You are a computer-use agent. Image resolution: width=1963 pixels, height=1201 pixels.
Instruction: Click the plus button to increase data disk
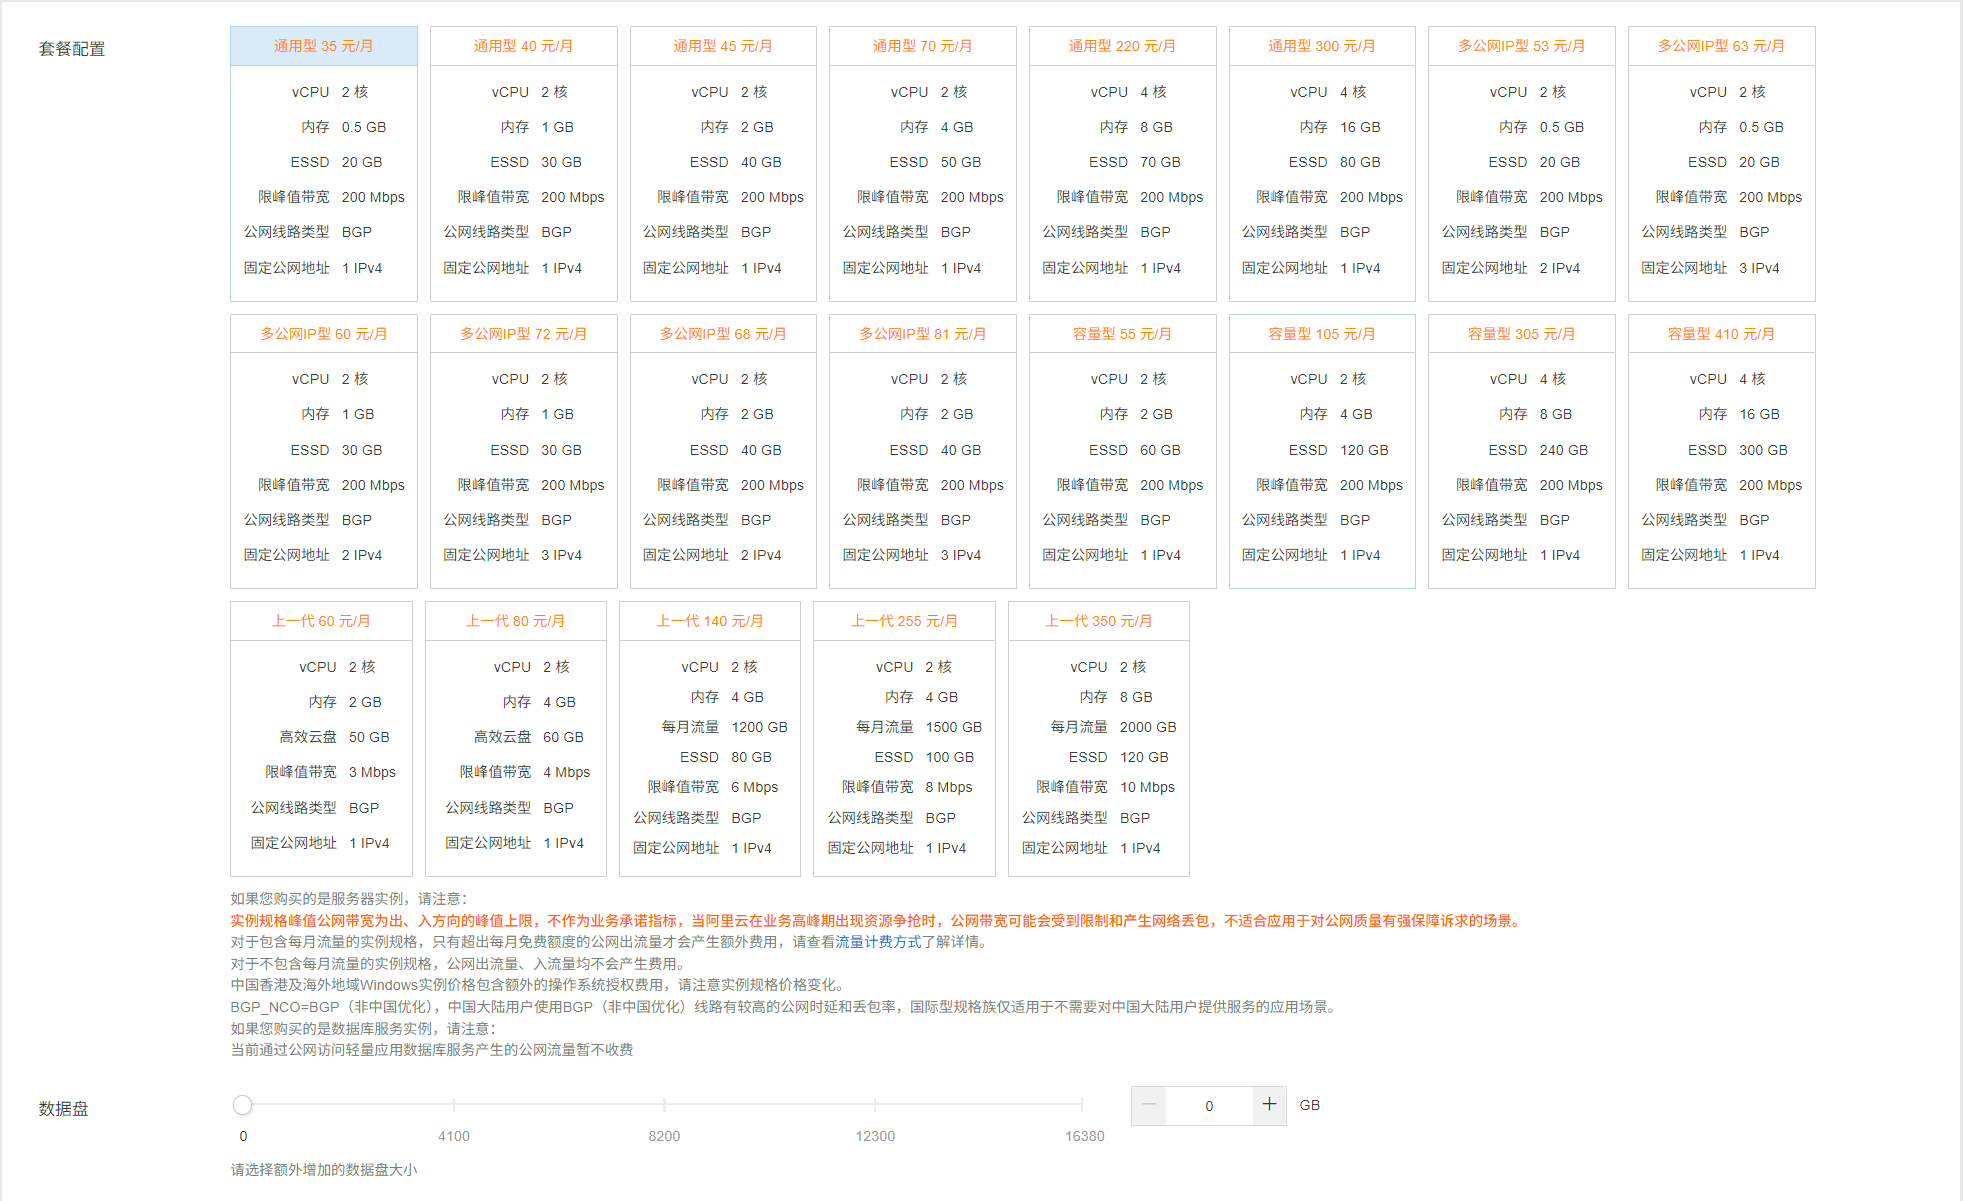[x=1269, y=1105]
